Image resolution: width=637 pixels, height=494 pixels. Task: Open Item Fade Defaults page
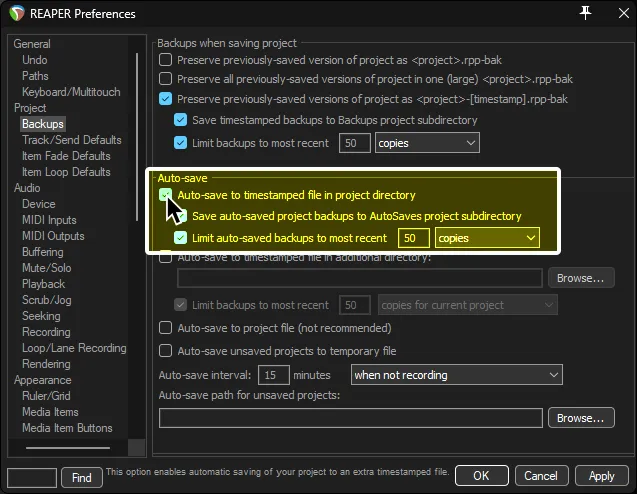66,156
